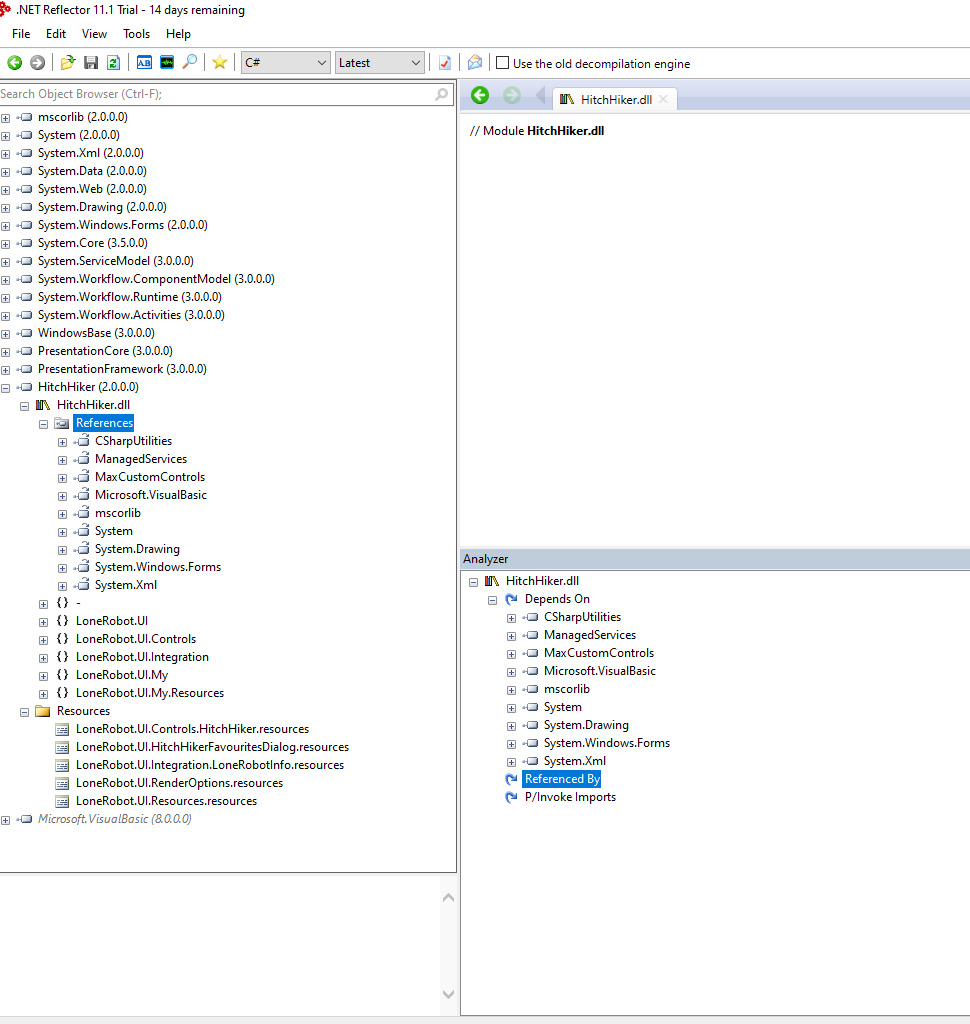970x1024 pixels.
Task: Select Referenced By in the Analyzer
Action: (562, 779)
